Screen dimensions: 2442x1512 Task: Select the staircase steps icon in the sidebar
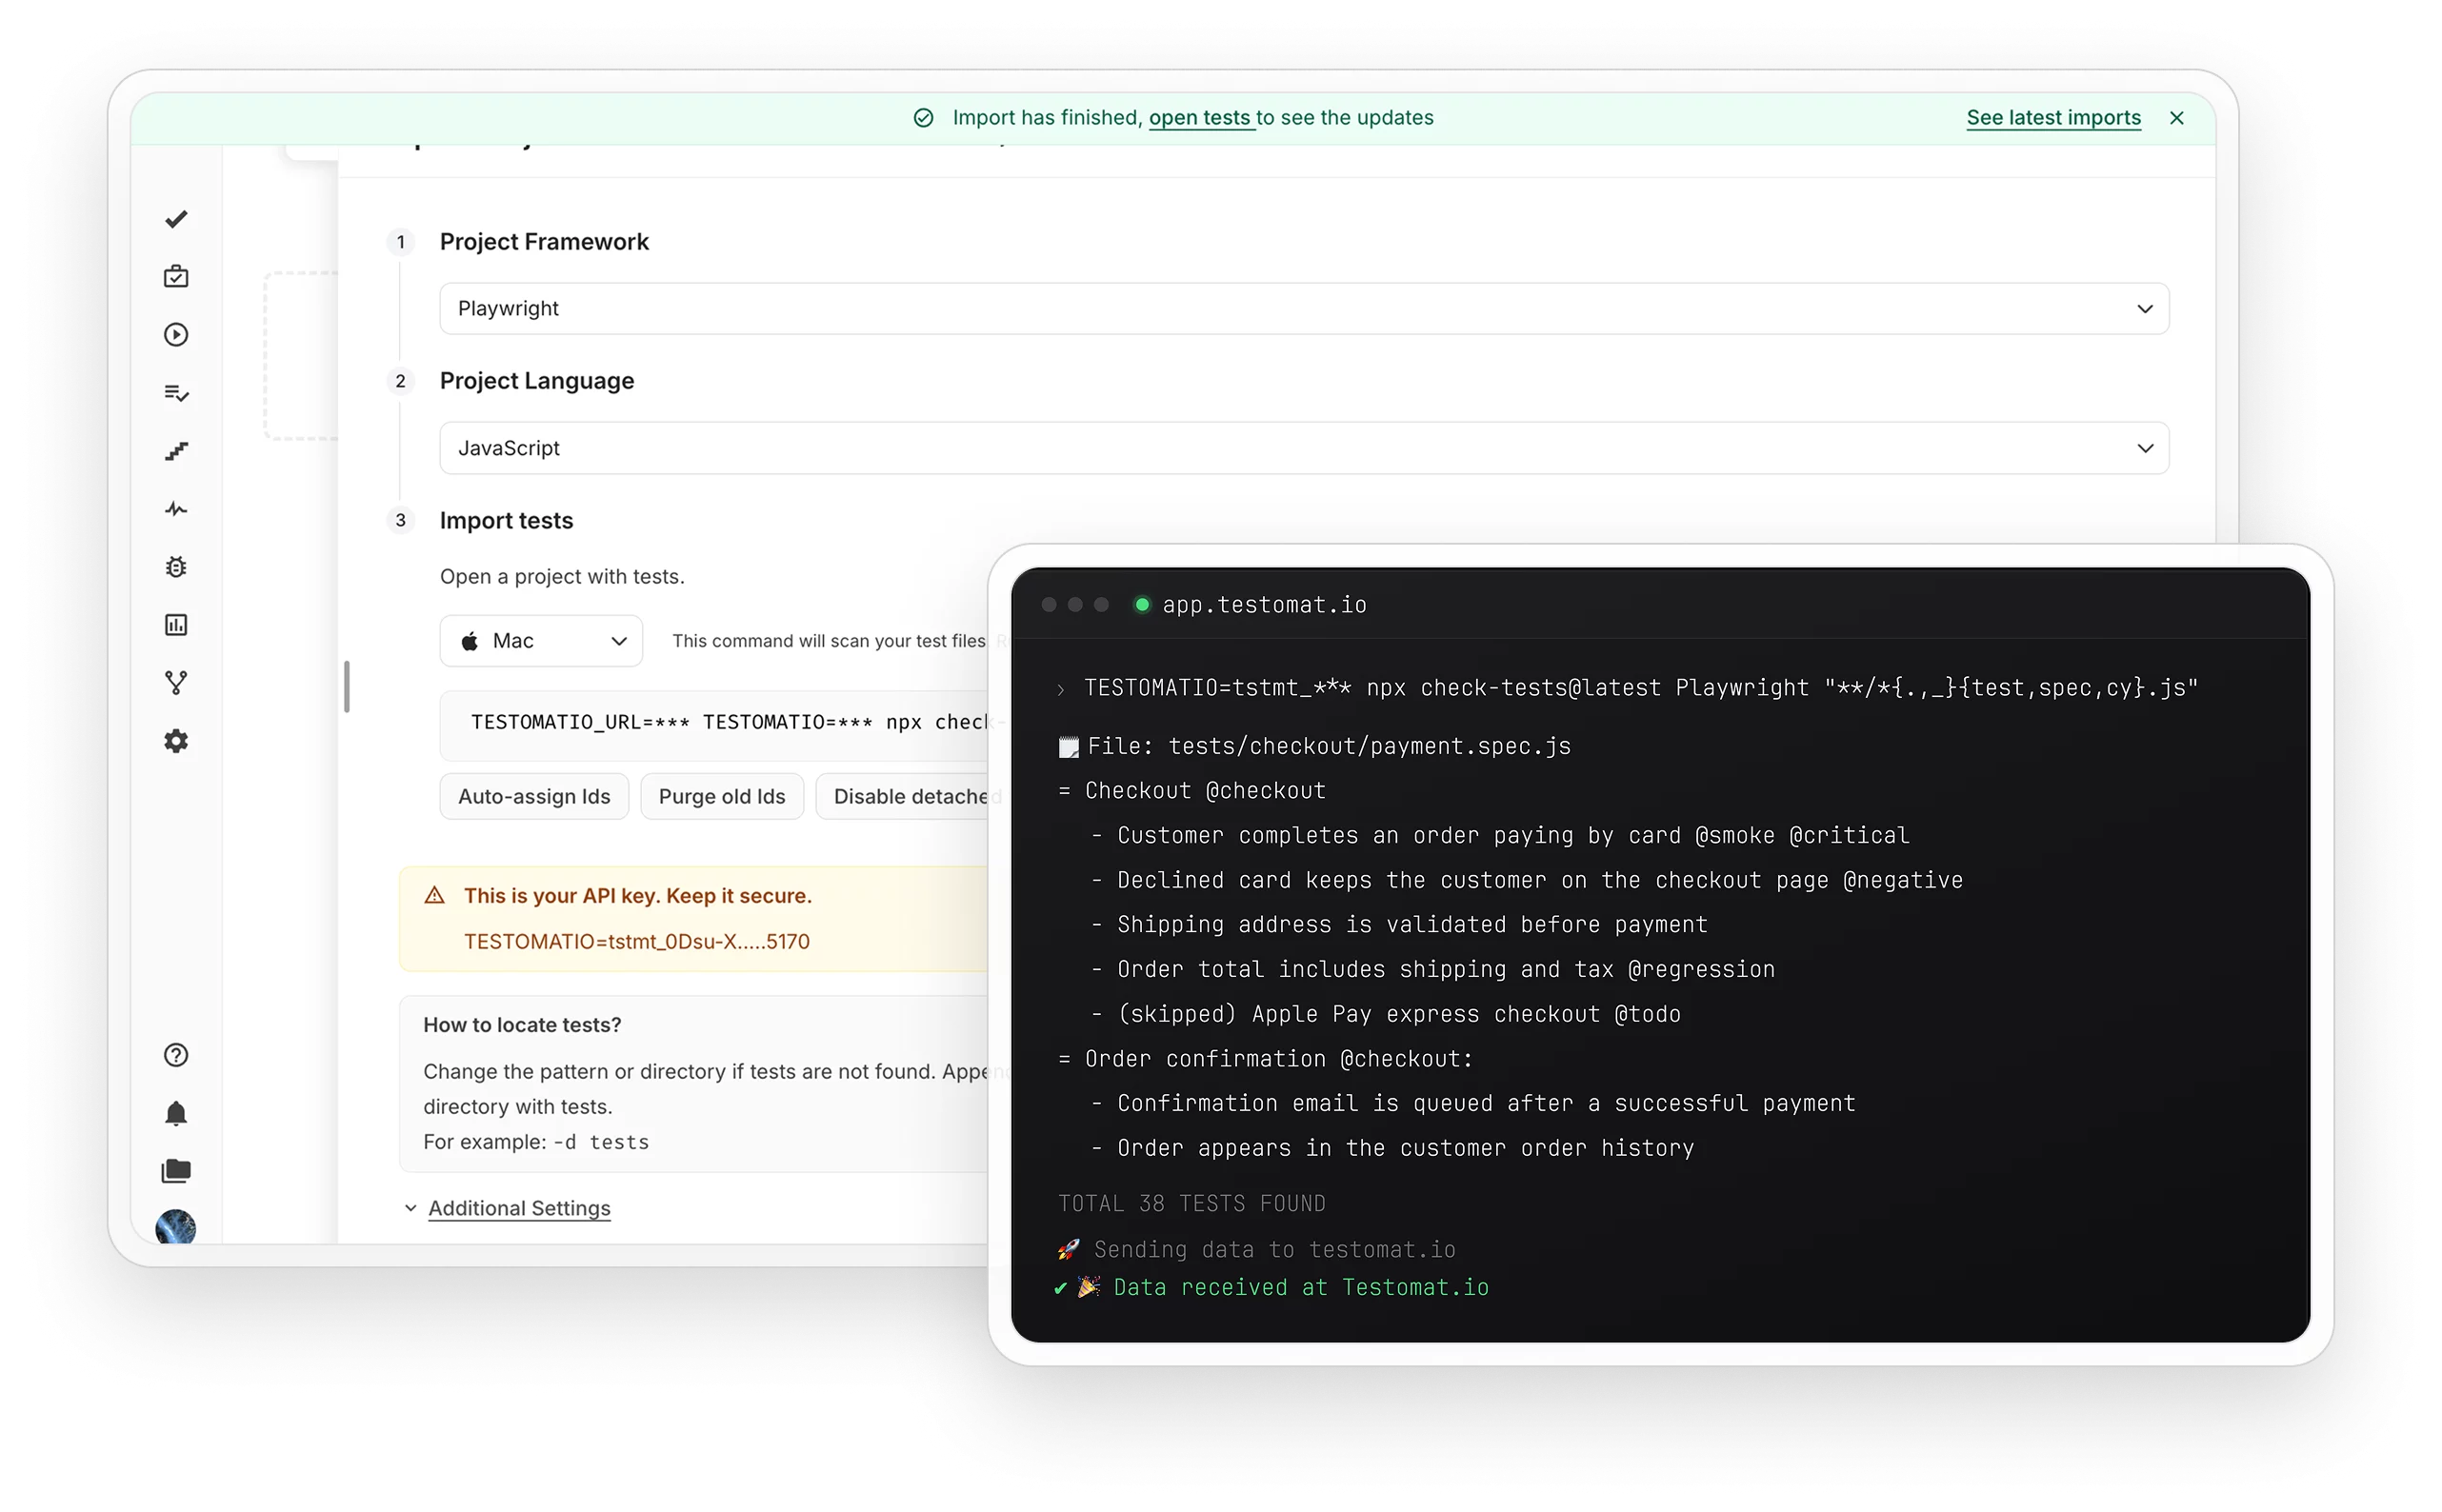pos(176,451)
